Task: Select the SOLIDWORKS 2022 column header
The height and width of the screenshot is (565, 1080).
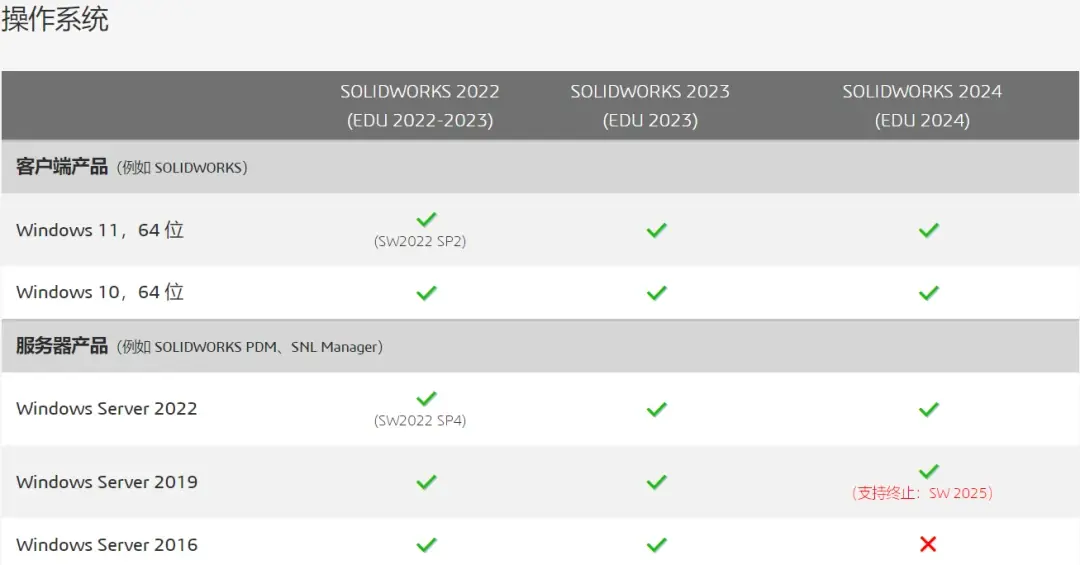Action: point(419,105)
